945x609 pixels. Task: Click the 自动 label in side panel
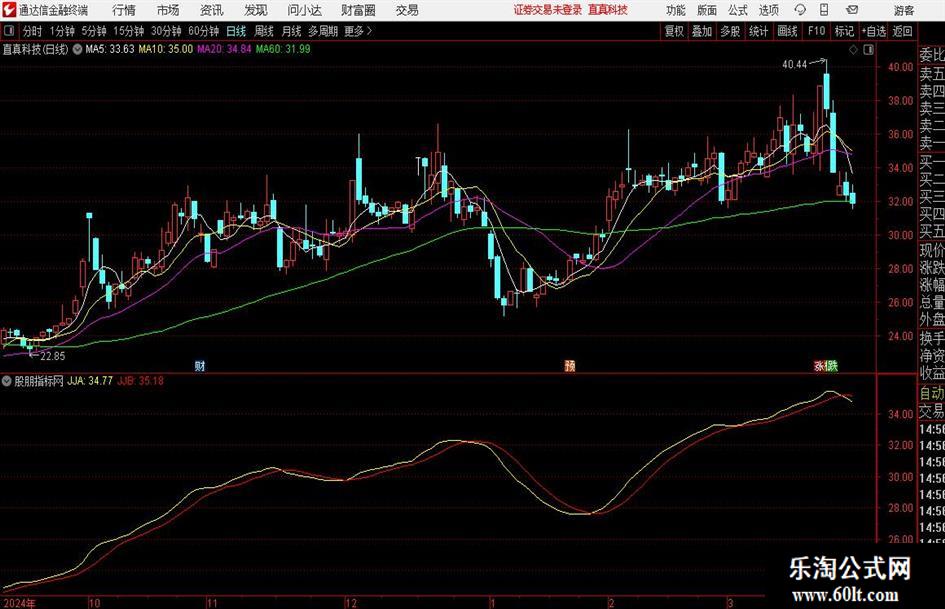click(x=932, y=393)
